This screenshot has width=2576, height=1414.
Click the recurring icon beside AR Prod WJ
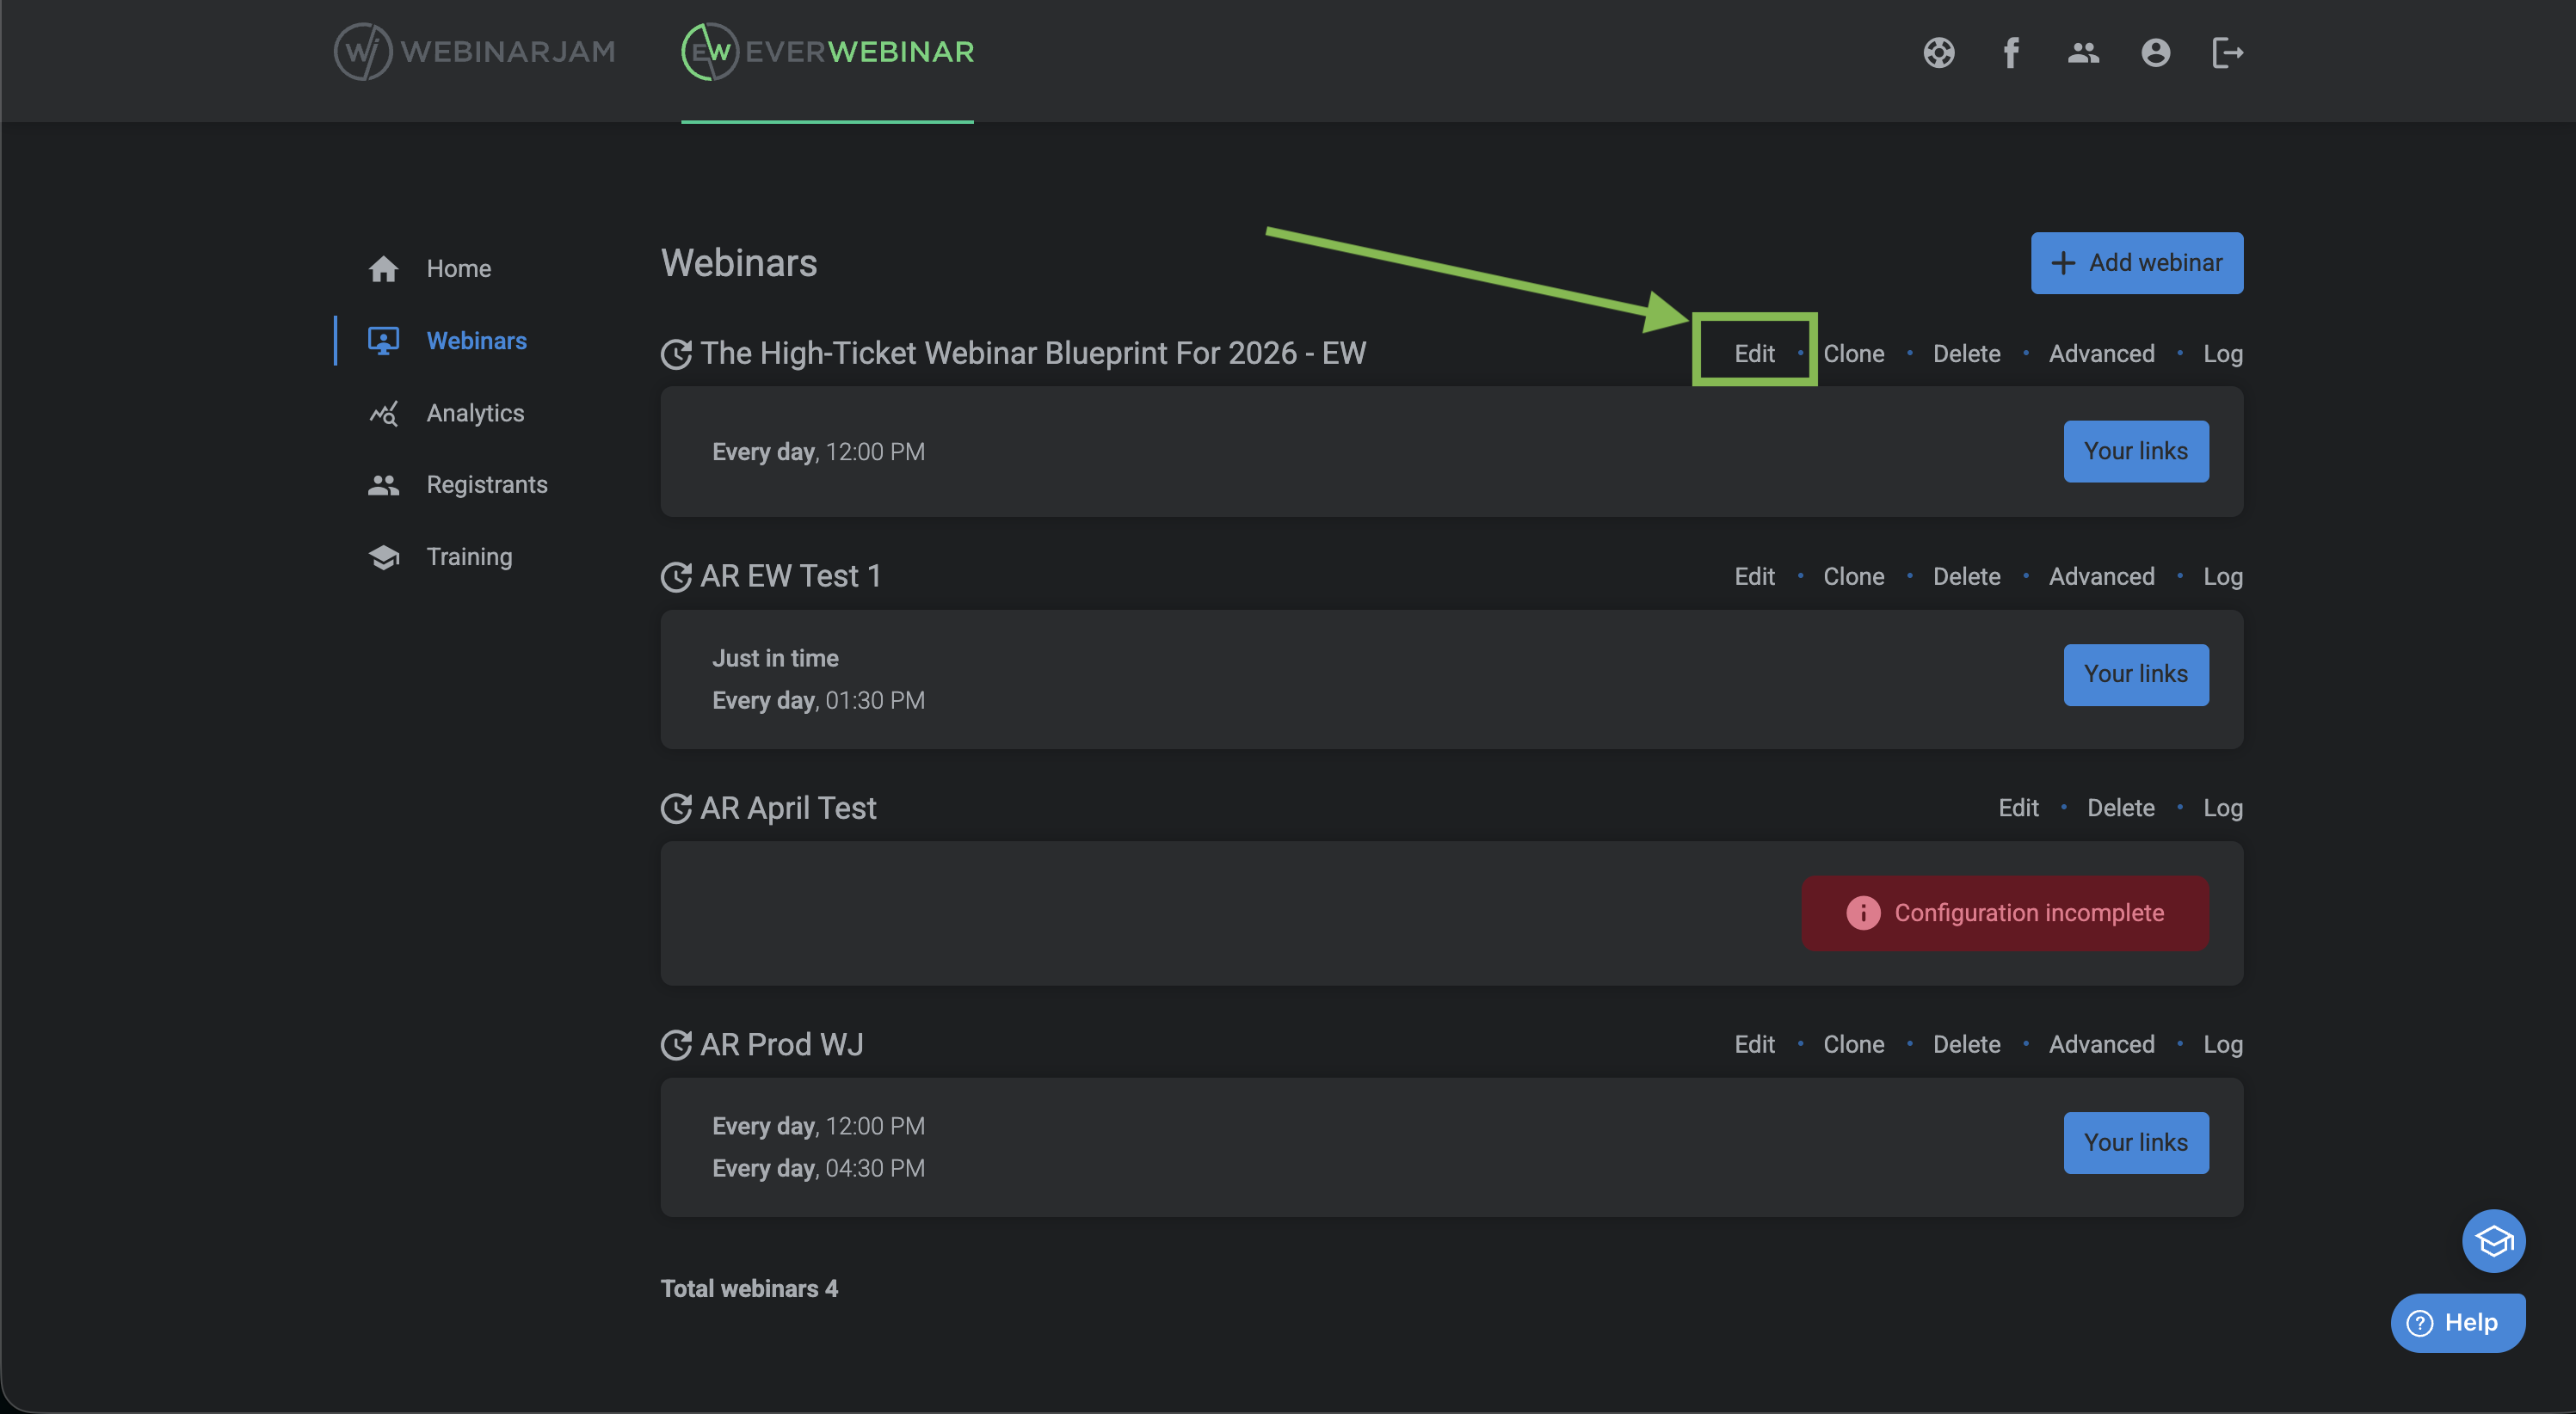(x=676, y=1045)
